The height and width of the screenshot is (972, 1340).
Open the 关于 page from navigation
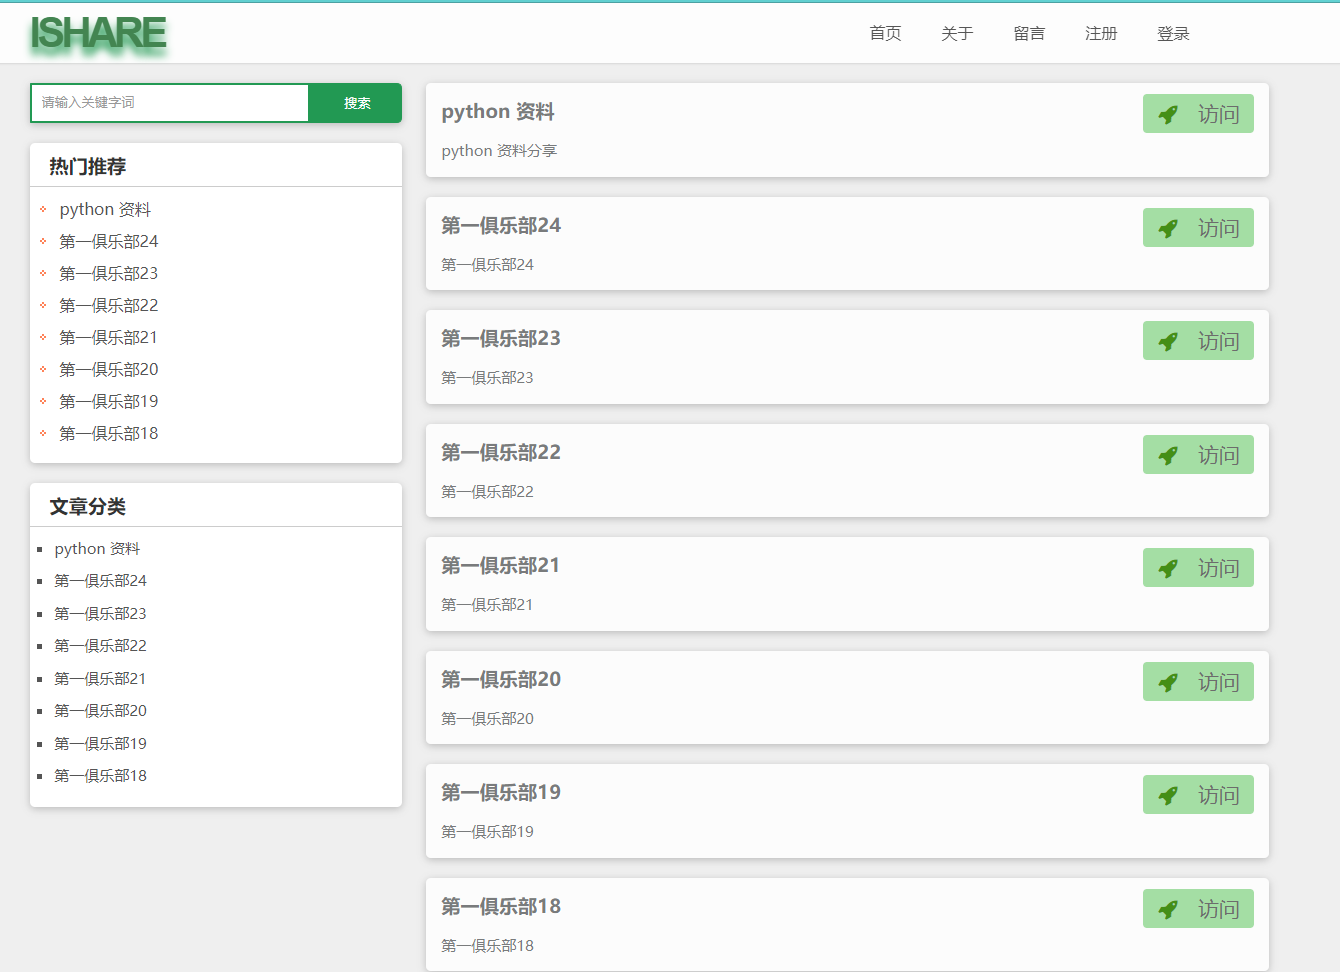957,34
